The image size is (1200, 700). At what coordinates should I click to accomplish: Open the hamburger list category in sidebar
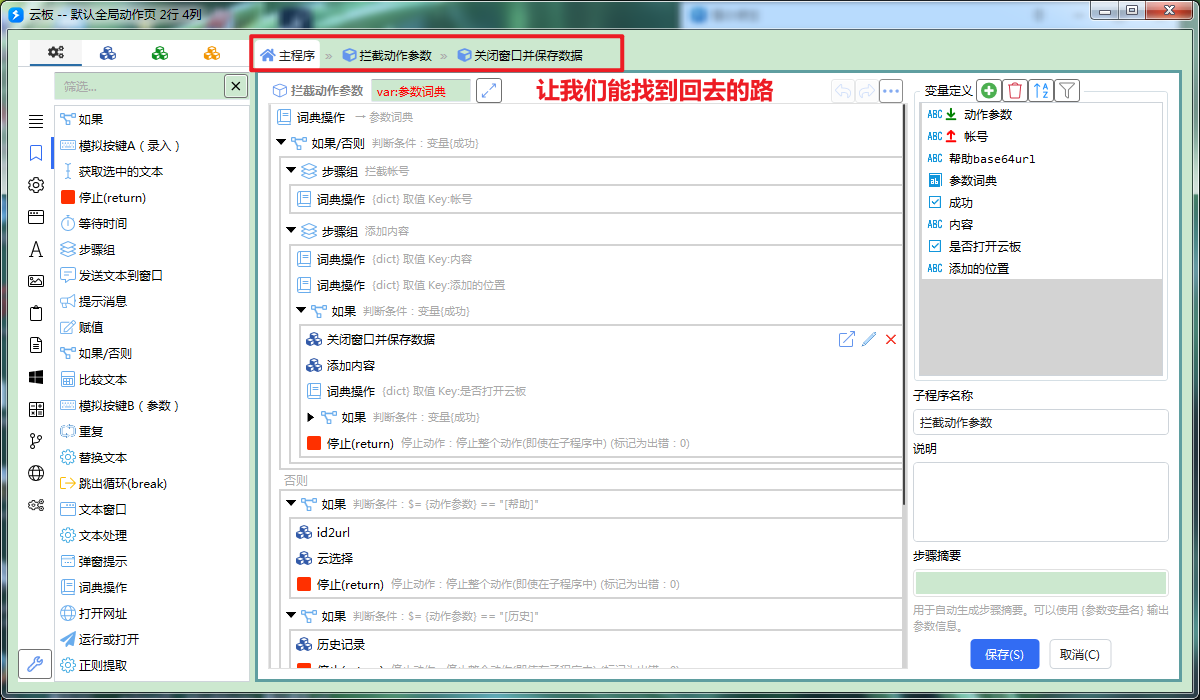(x=36, y=122)
